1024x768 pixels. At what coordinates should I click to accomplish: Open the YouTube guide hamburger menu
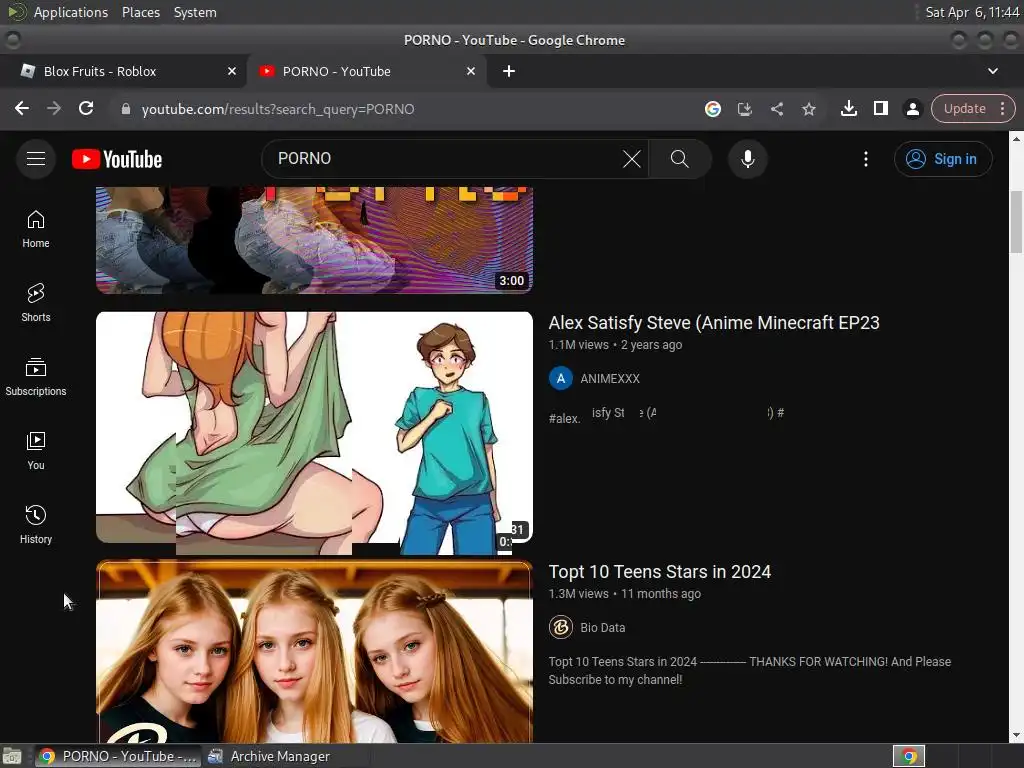pos(35,159)
